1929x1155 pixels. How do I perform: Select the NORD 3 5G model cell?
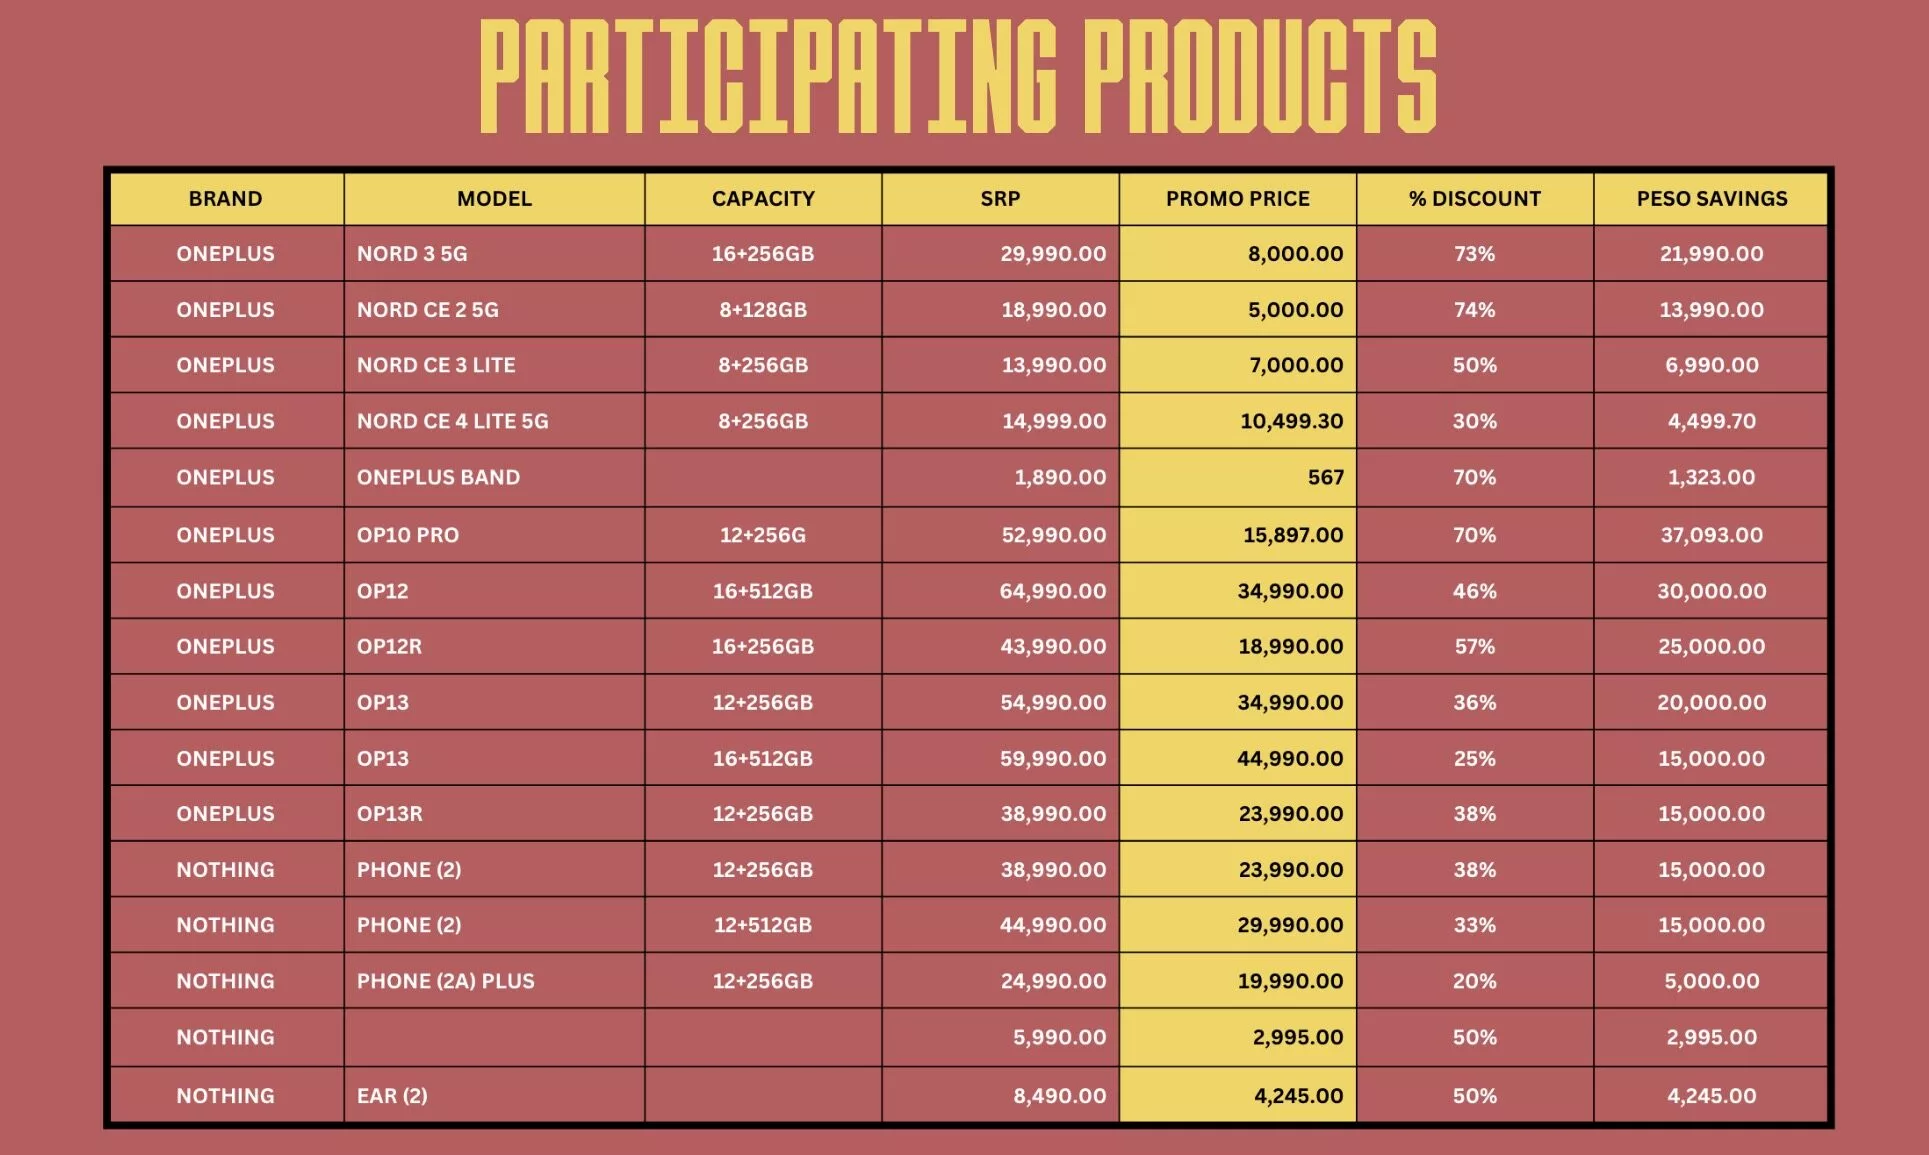(412, 254)
